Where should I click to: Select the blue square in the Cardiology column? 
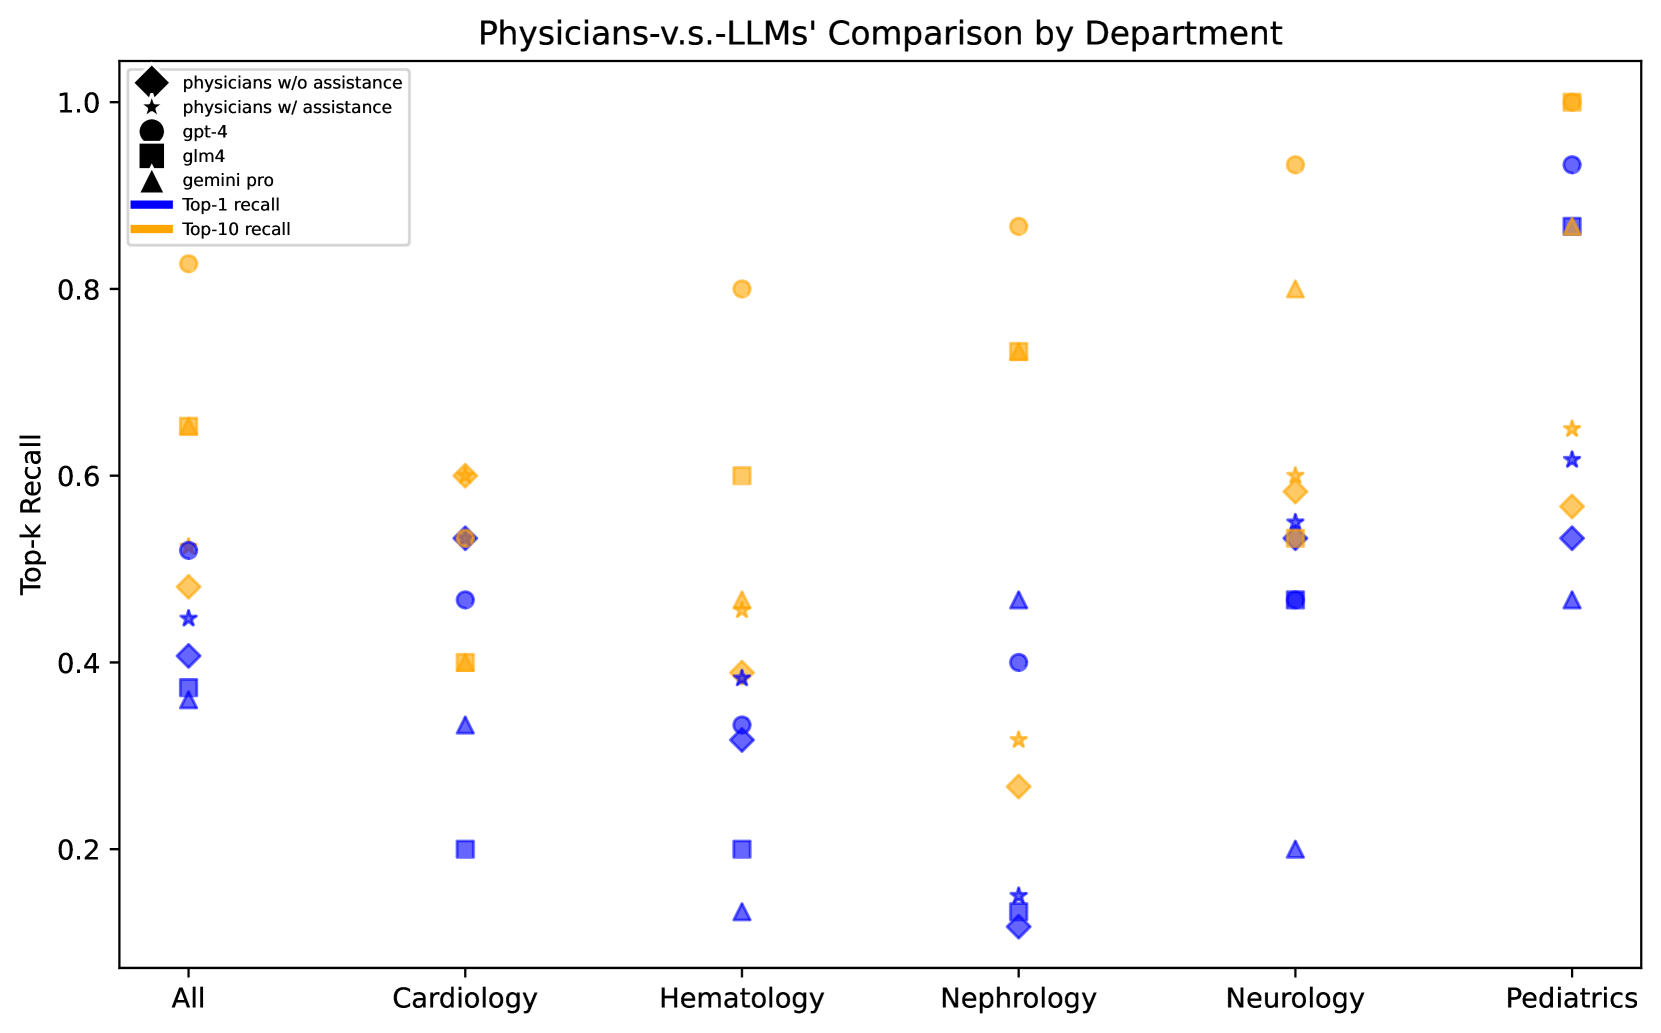pos(465,849)
